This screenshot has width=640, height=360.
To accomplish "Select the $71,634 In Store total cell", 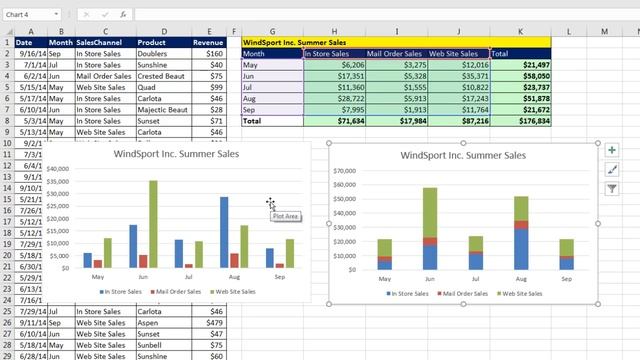I will point(334,121).
